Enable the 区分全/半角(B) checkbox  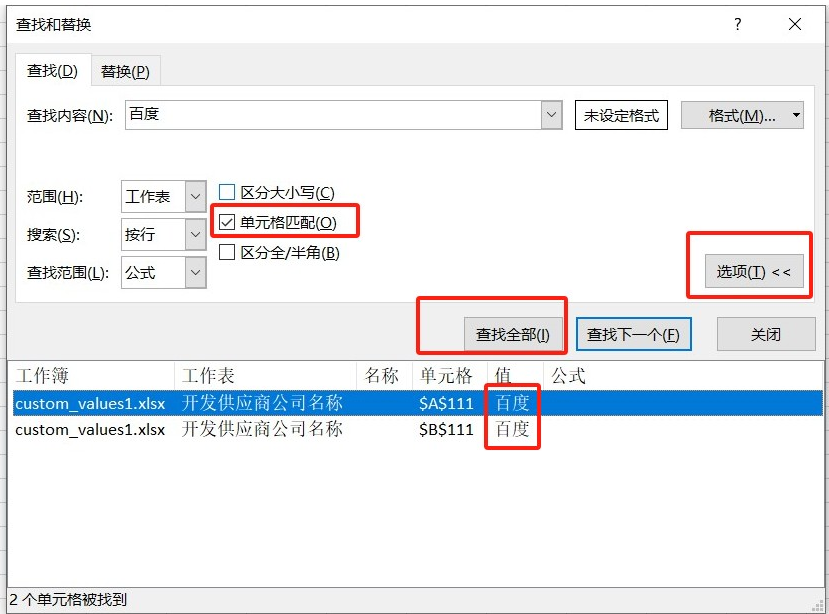pyautogui.click(x=227, y=252)
